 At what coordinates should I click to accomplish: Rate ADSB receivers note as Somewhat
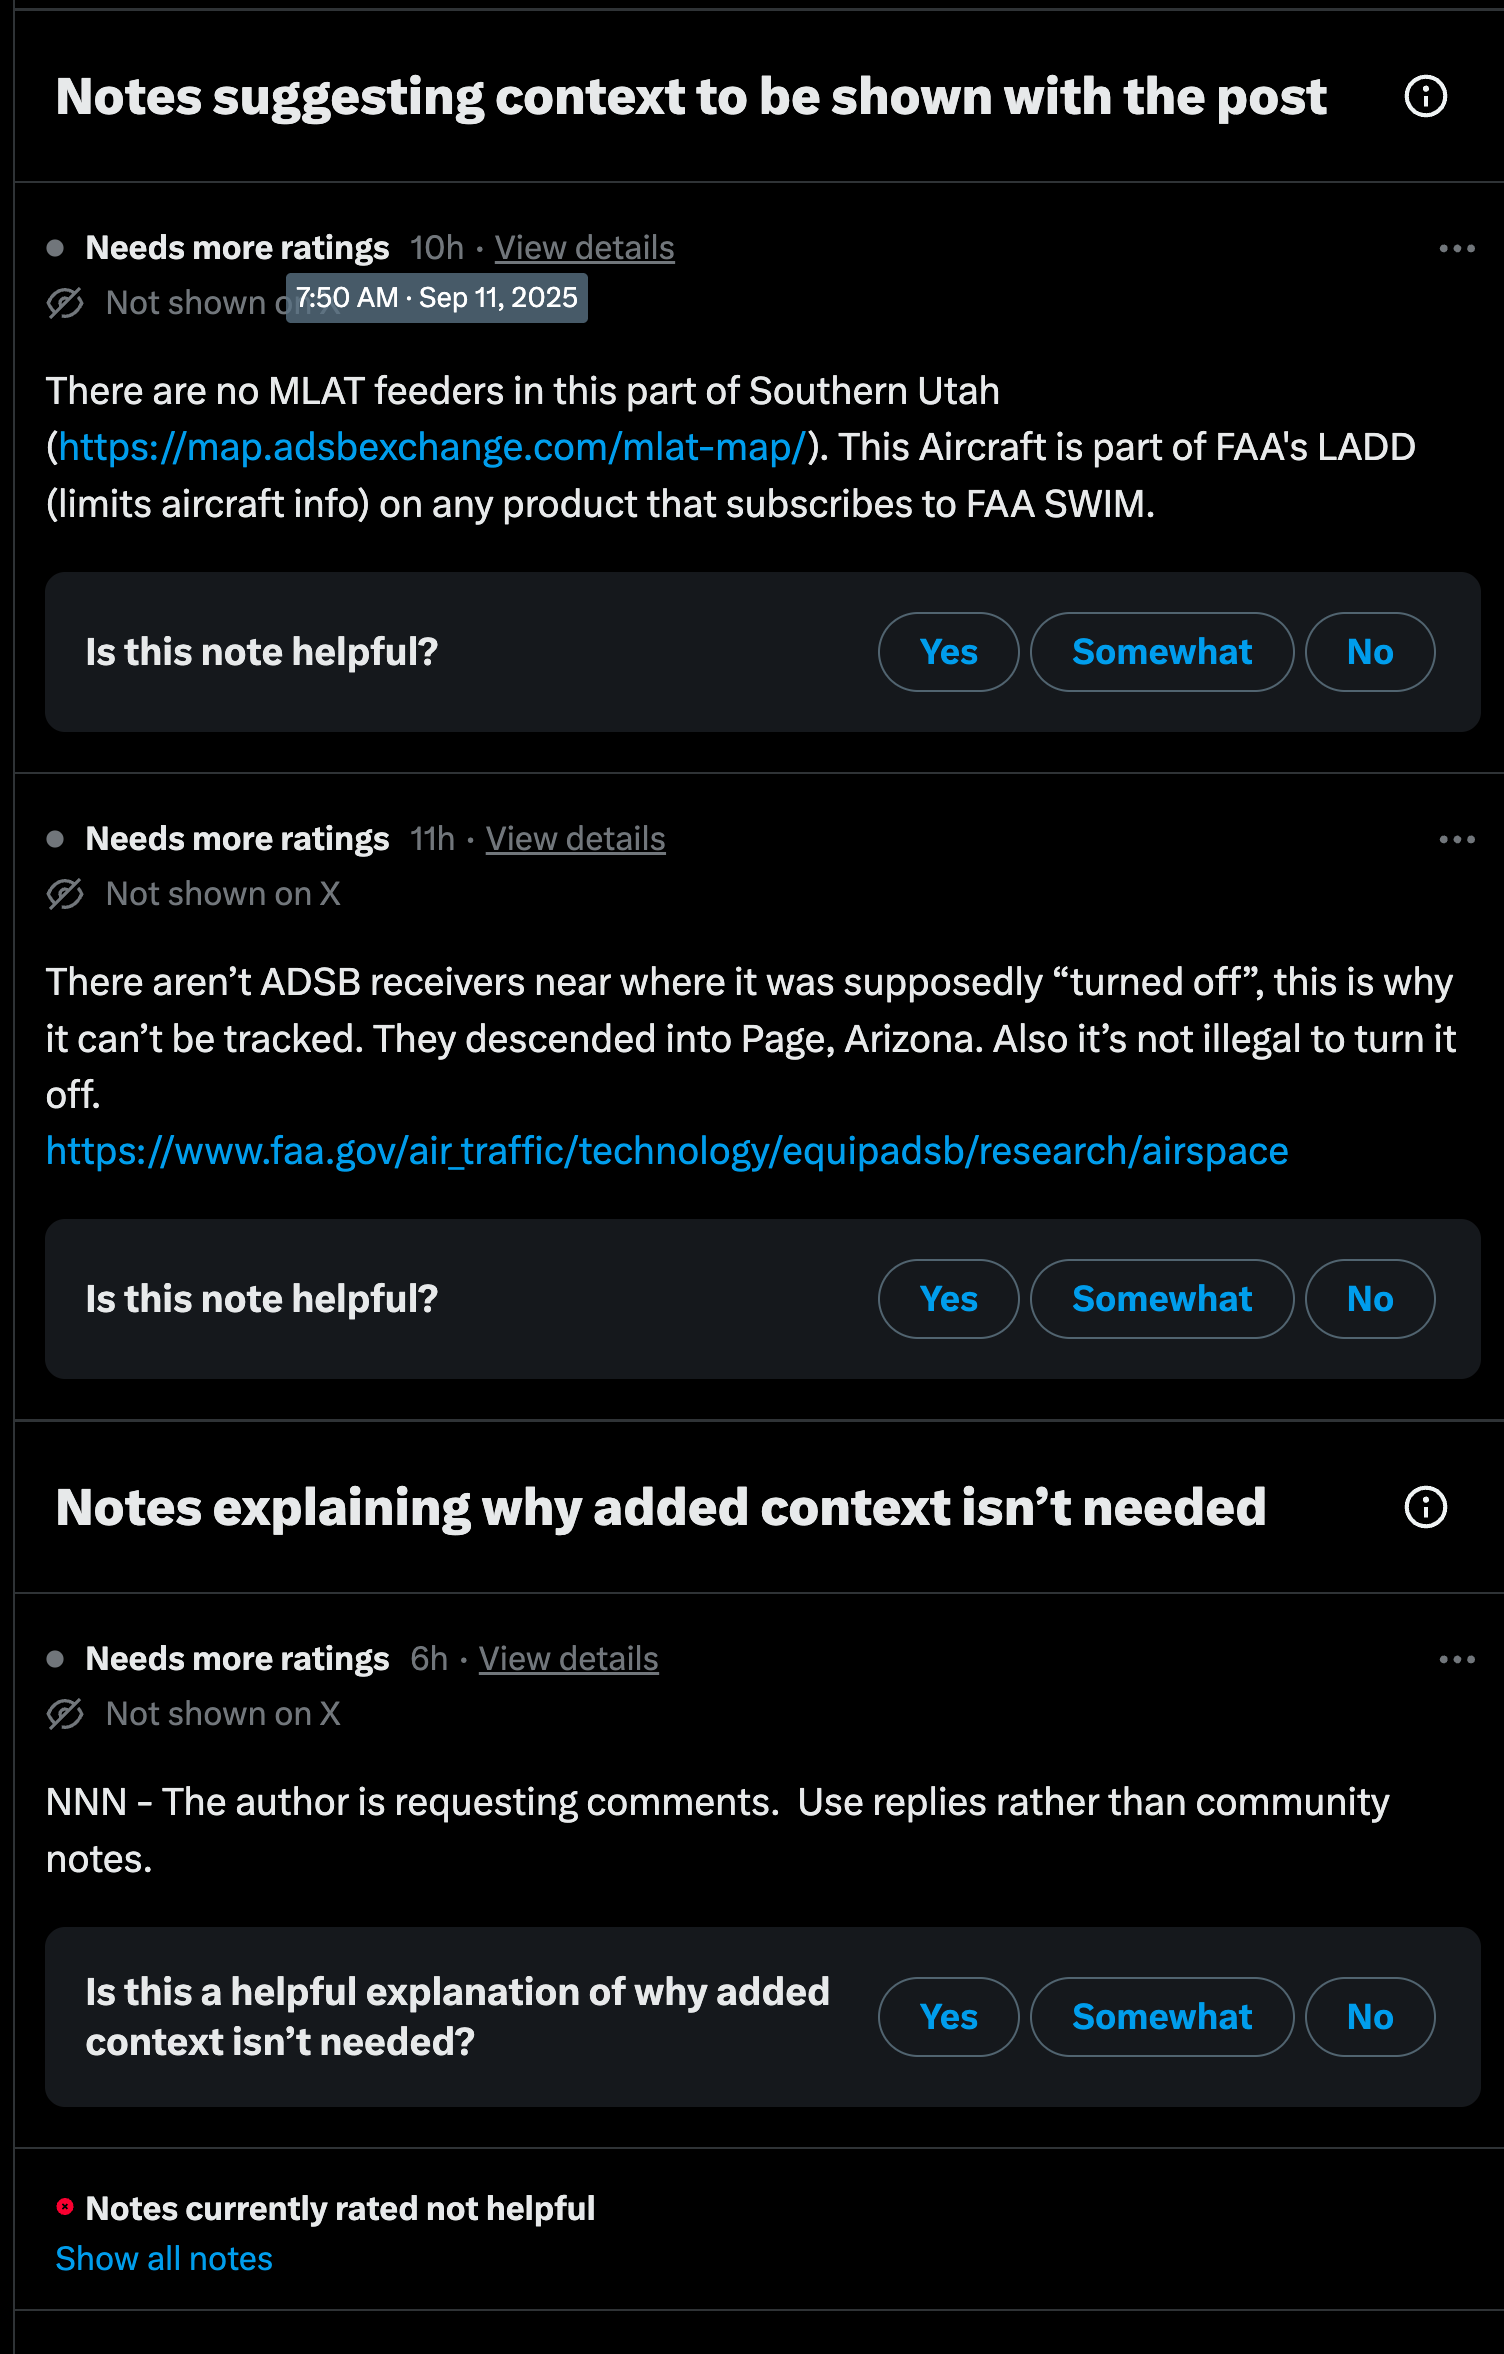pyautogui.click(x=1161, y=1299)
